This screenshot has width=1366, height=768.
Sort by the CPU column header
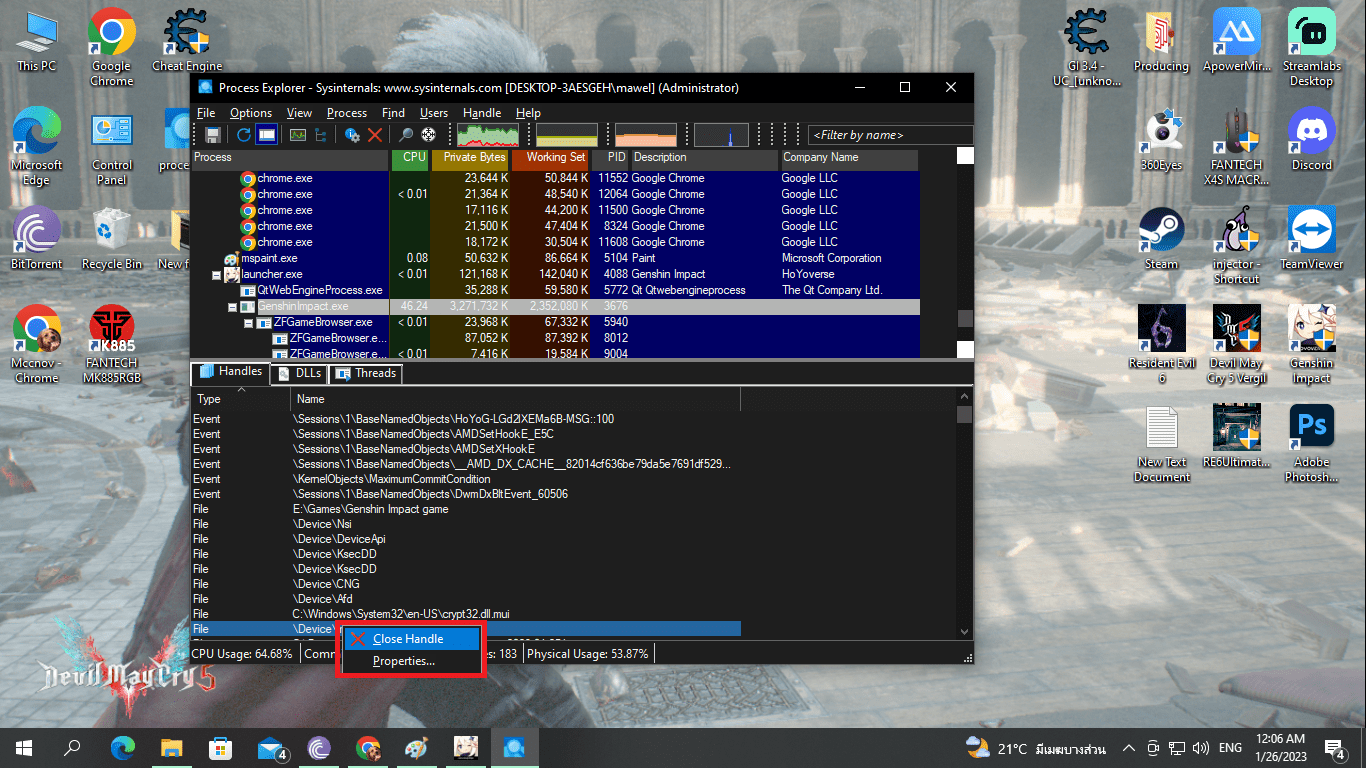pos(410,158)
